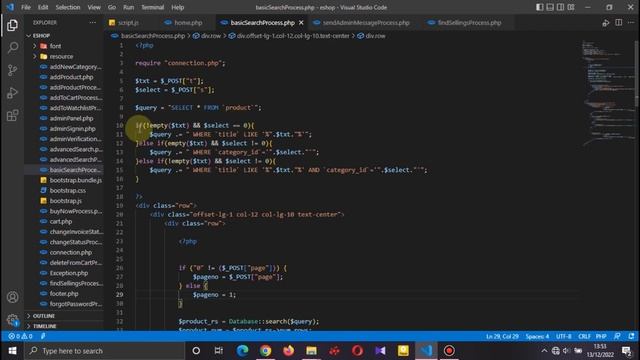Open Google Chrome from taskbar
The height and width of the screenshot is (360, 640).
click(x=265, y=351)
